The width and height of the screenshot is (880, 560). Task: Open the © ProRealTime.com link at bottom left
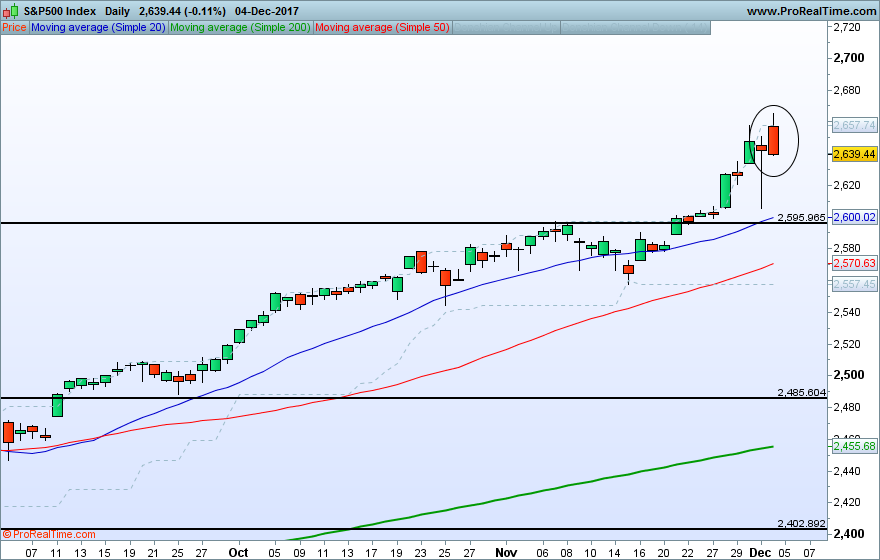(x=49, y=534)
